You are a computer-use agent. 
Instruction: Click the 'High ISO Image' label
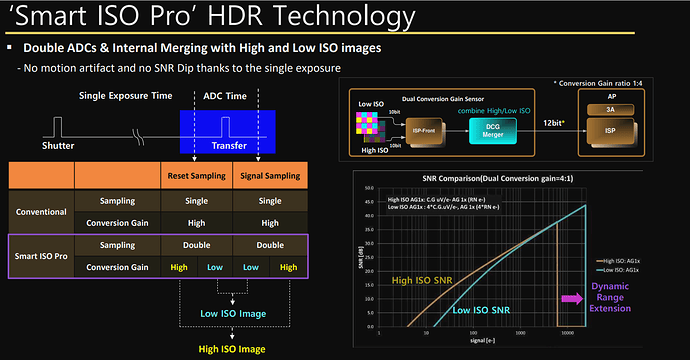[x=232, y=349]
